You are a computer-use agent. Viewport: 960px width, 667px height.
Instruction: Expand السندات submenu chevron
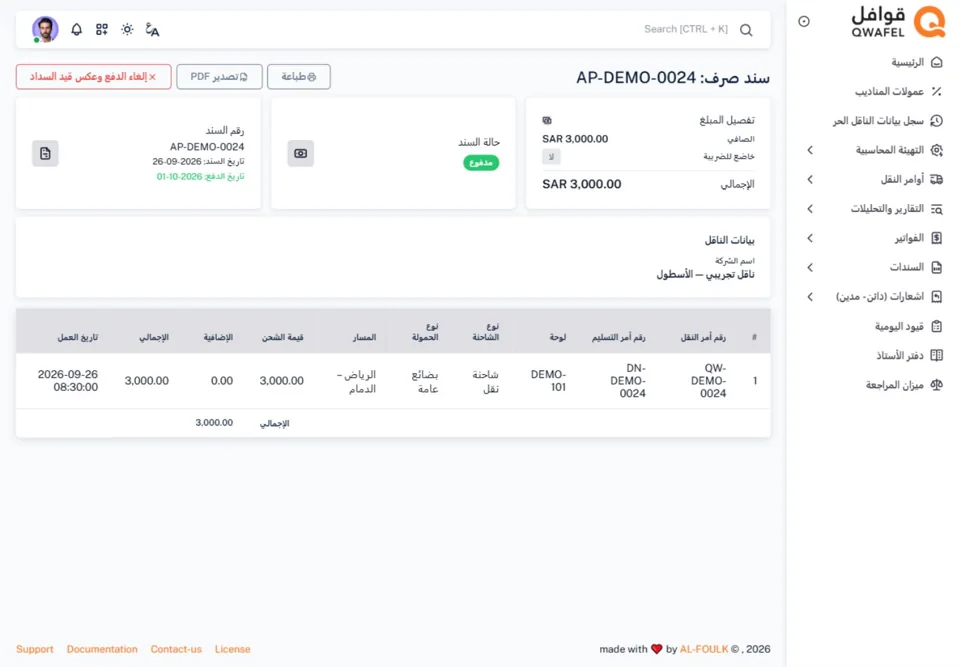coord(810,268)
